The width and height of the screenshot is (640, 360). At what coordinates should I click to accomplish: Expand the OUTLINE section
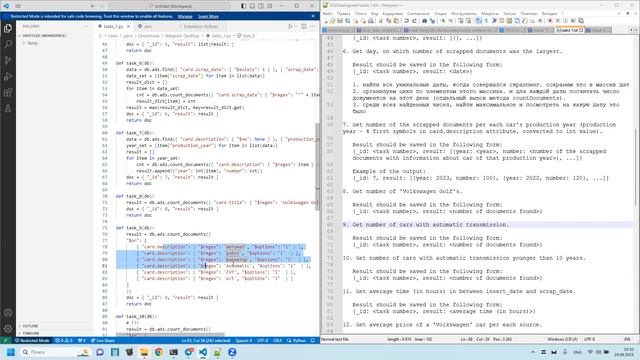click(x=30, y=326)
